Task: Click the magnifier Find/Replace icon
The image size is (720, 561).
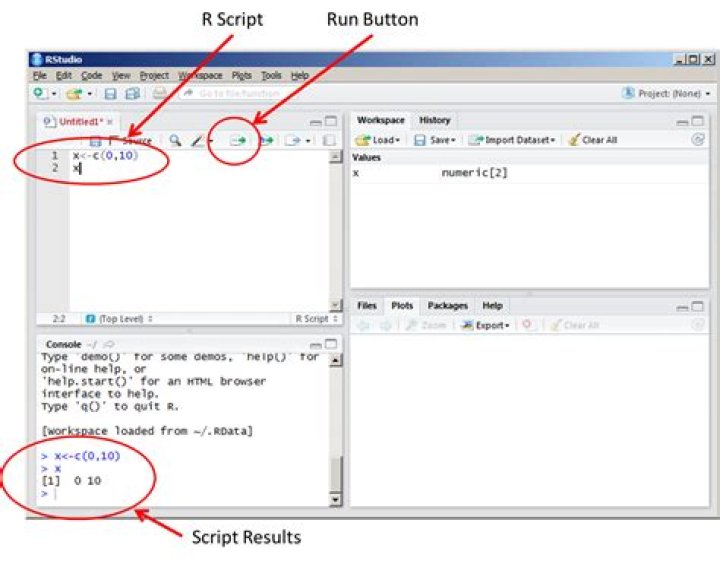Action: click(175, 141)
